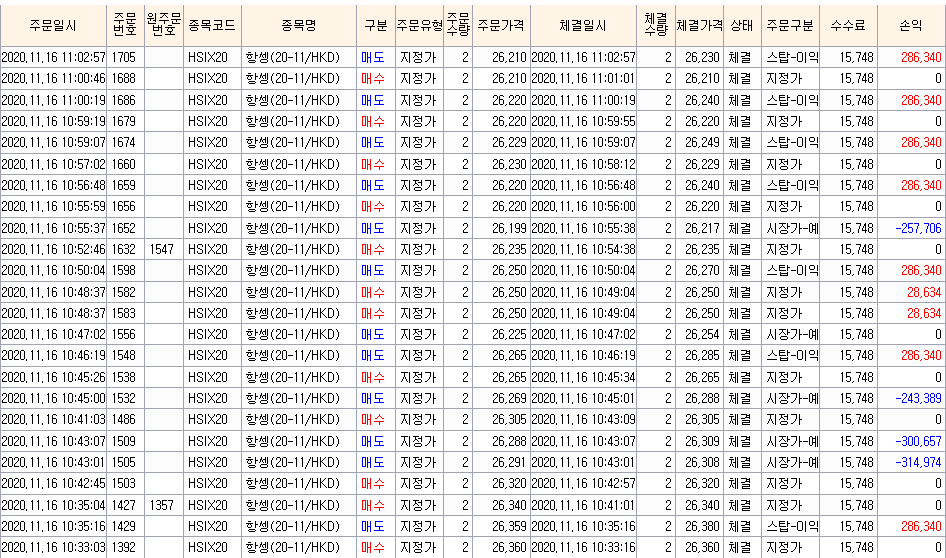Screen dimensions: 946x558
Task: Sort by the 주문일시 column header
Action: pyautogui.click(x=54, y=25)
